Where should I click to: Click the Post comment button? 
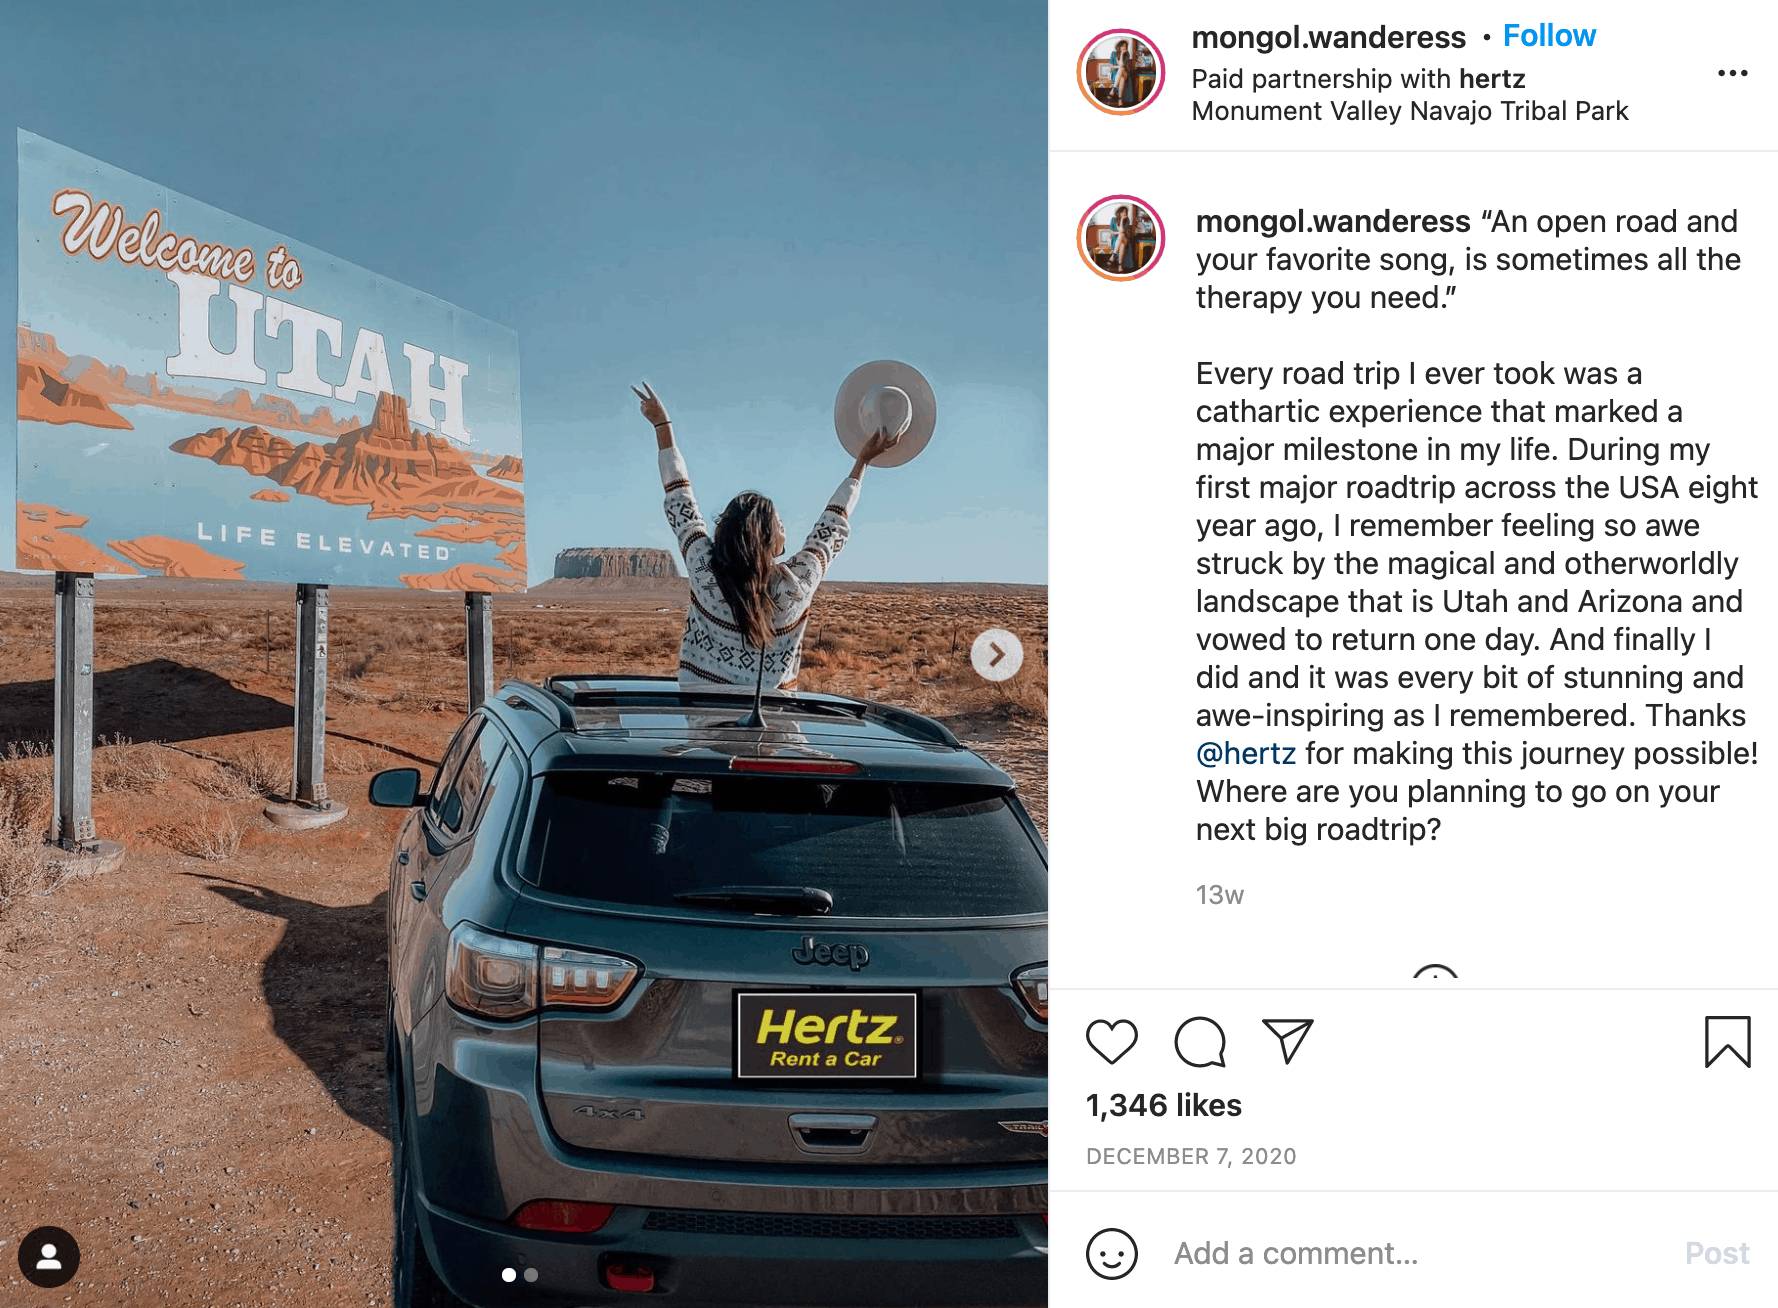1717,1253
